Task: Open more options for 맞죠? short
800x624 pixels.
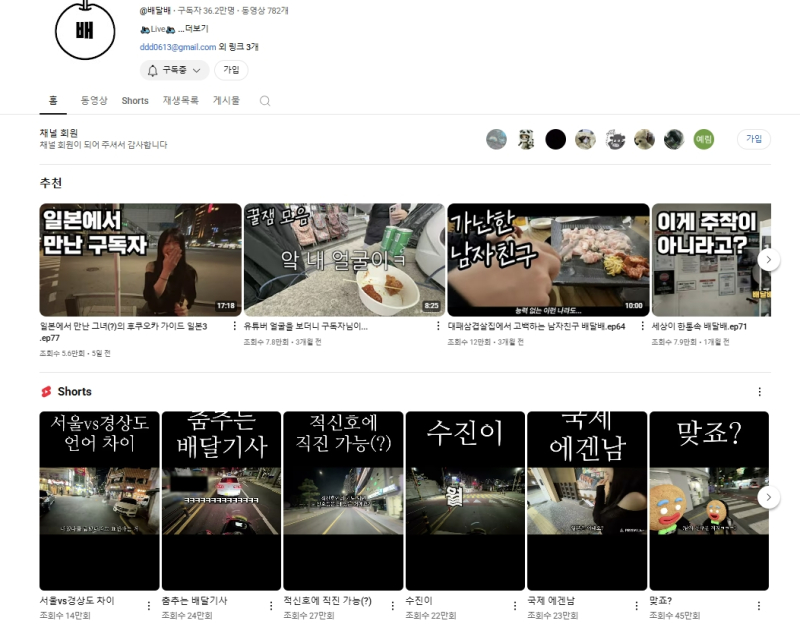Action: pos(759,605)
